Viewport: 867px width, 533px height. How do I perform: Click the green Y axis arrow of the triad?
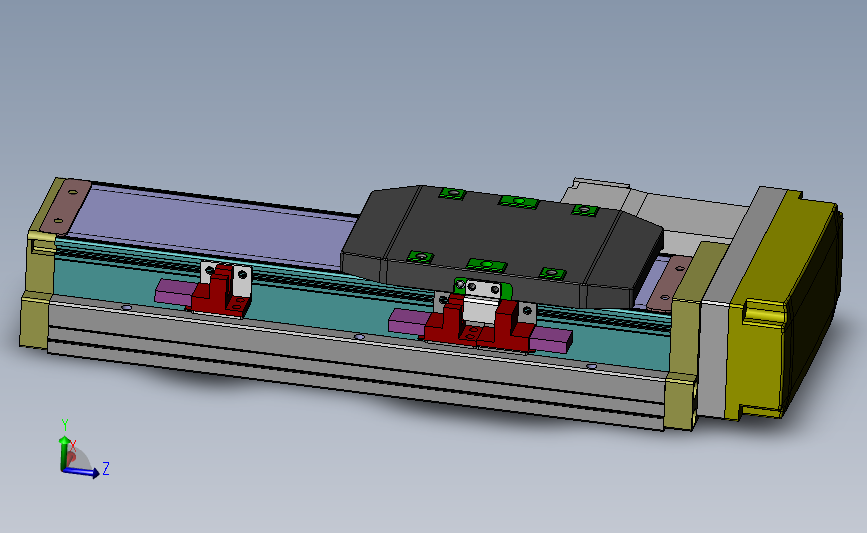tap(64, 452)
